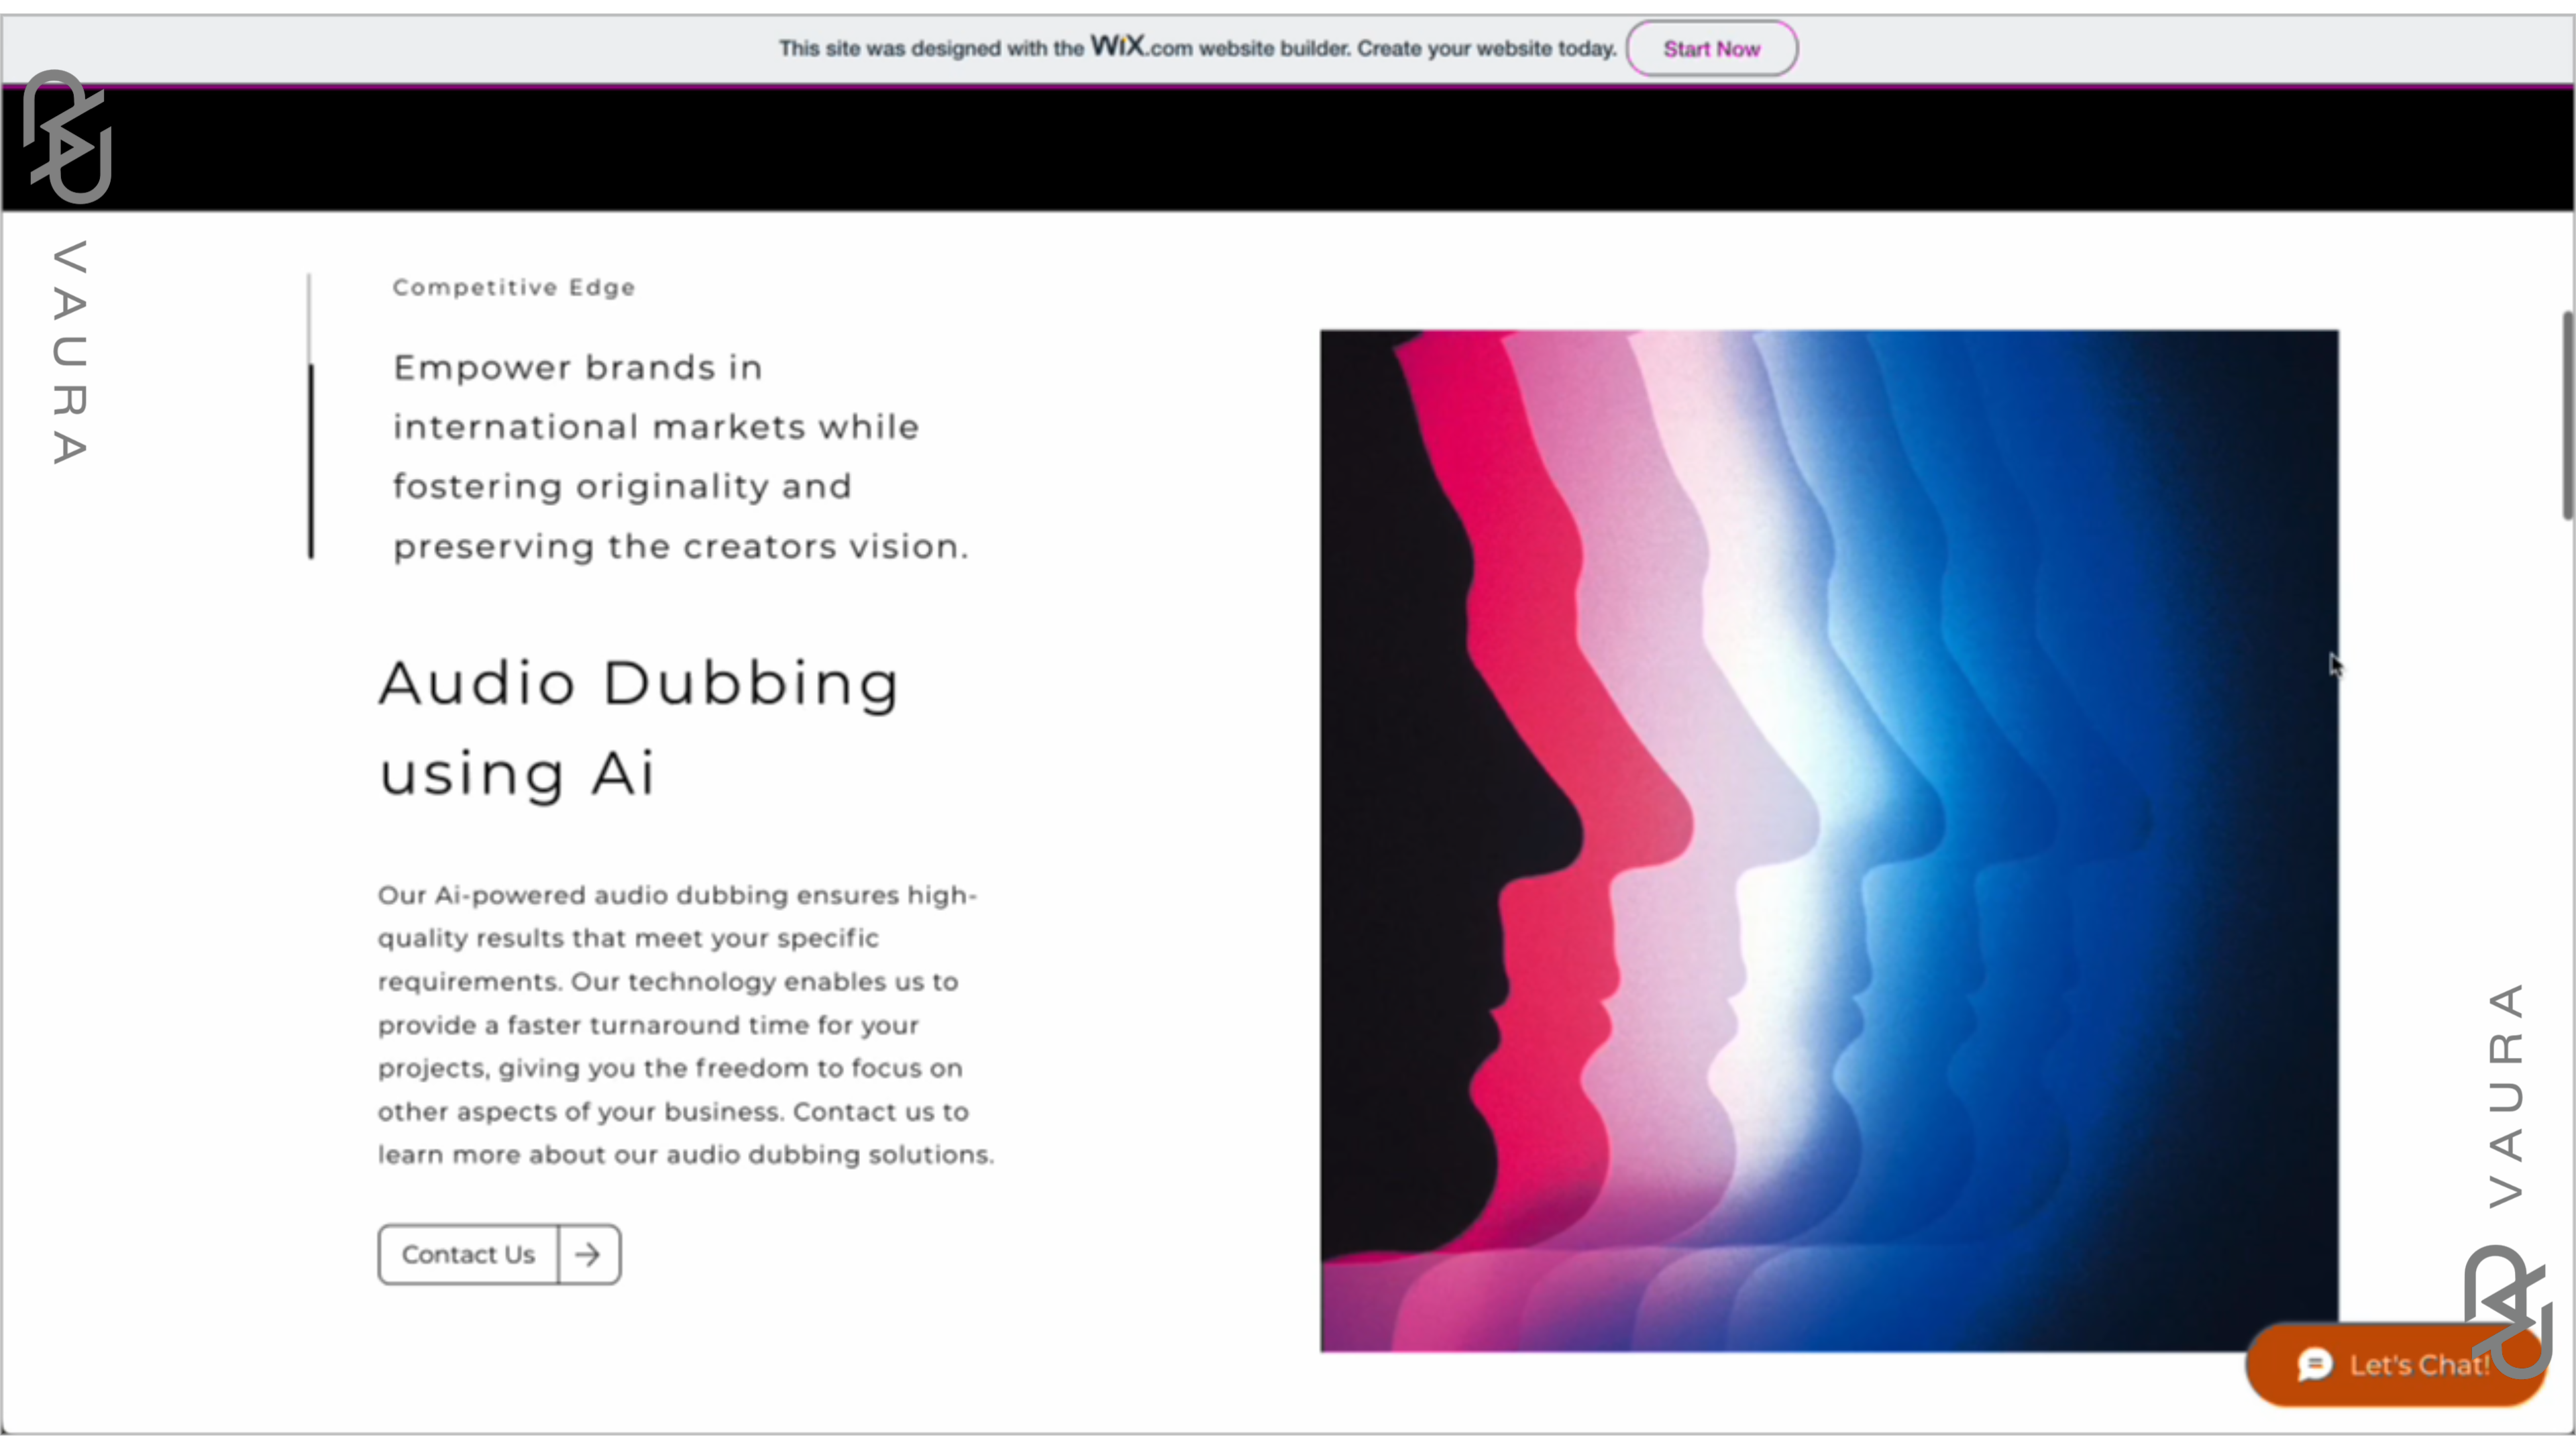Click the paragraph starting 'Our Ai-powered audio dubbing'
Screen dimensions: 2576x1449
point(686,1024)
